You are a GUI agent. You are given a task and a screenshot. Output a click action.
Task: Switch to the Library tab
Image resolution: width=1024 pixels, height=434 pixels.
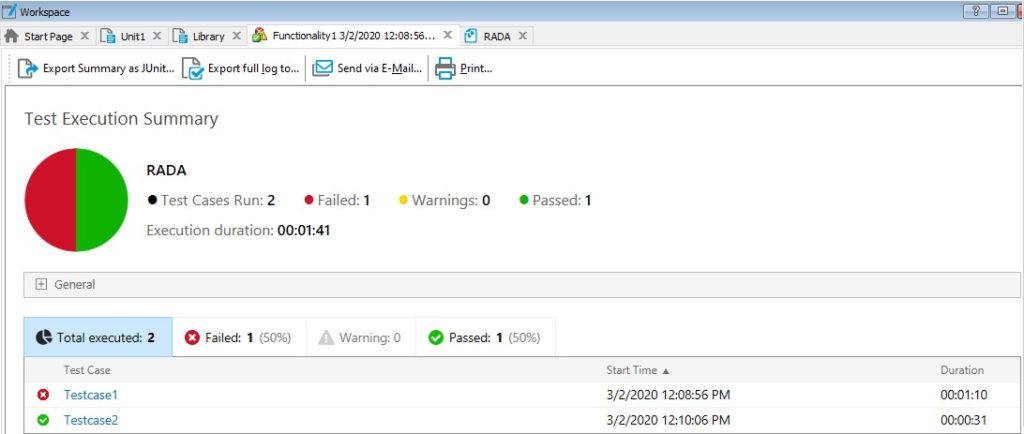click(x=208, y=36)
